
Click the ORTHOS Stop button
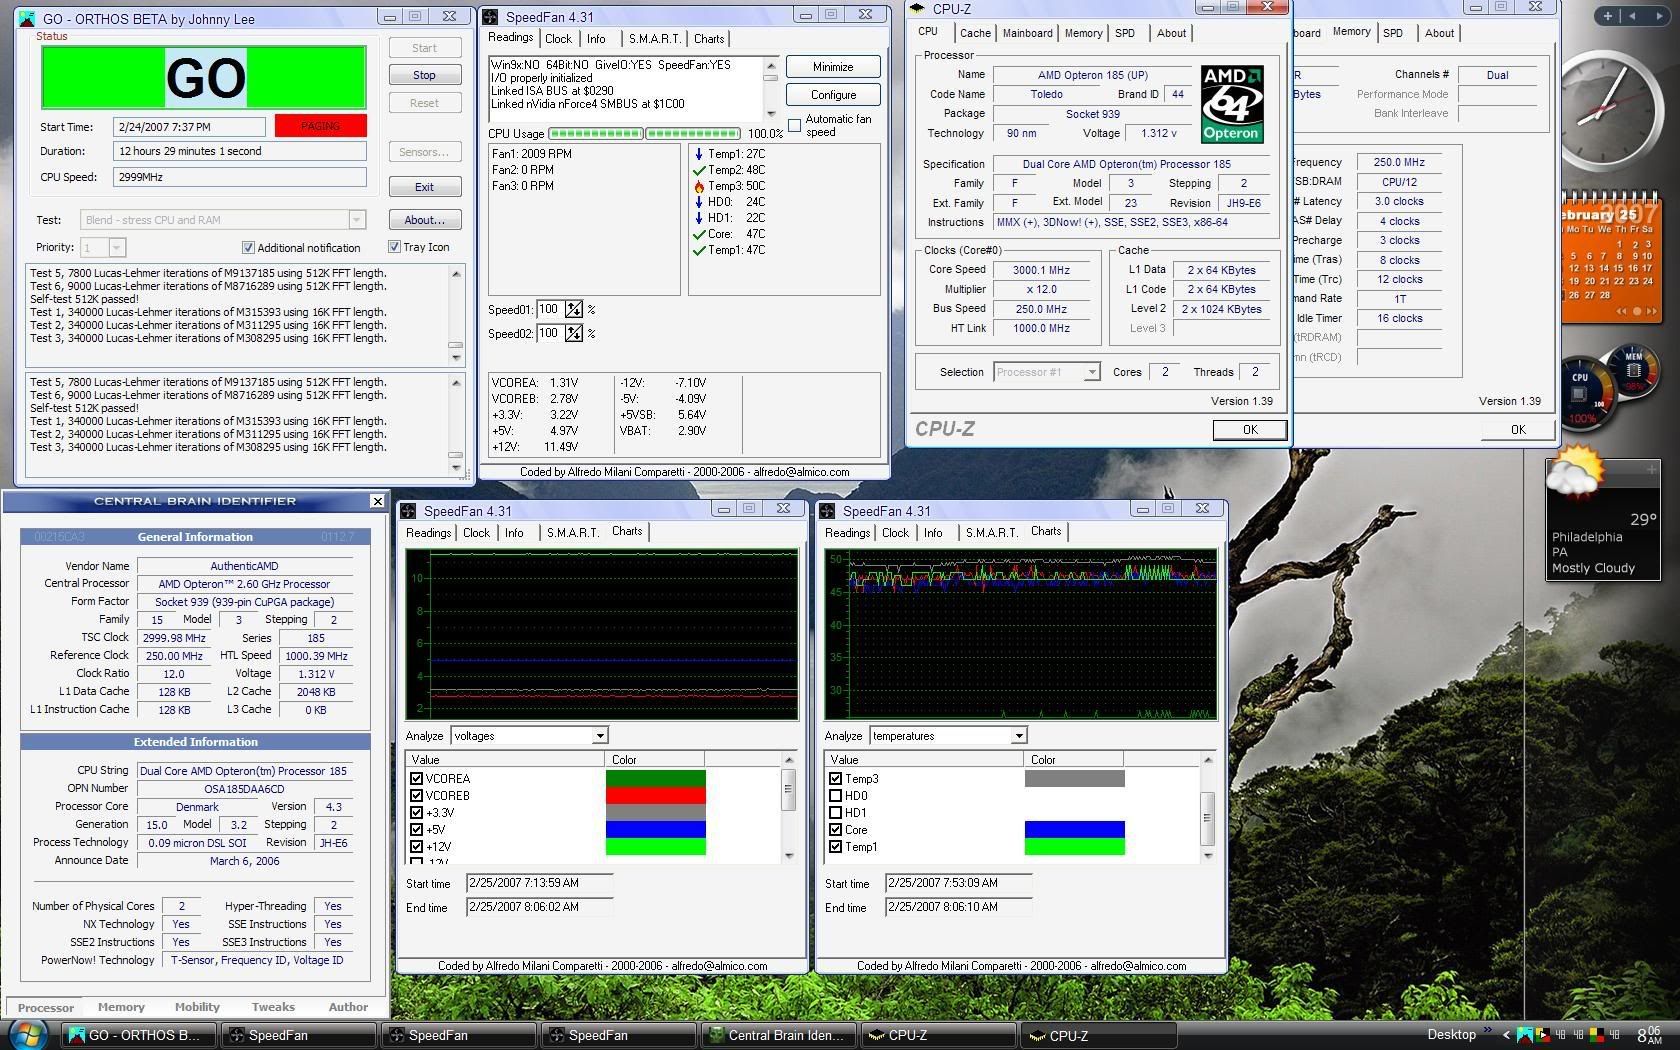coord(424,75)
